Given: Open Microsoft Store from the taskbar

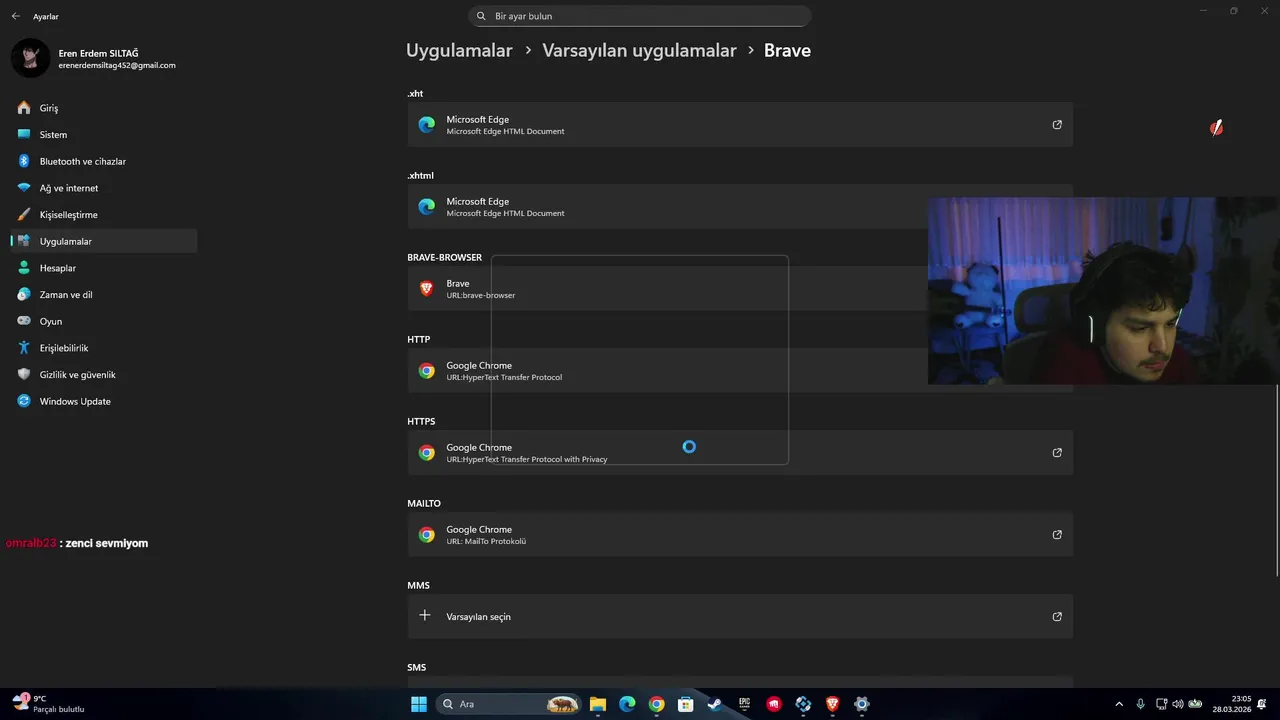Looking at the screenshot, I should 686,704.
